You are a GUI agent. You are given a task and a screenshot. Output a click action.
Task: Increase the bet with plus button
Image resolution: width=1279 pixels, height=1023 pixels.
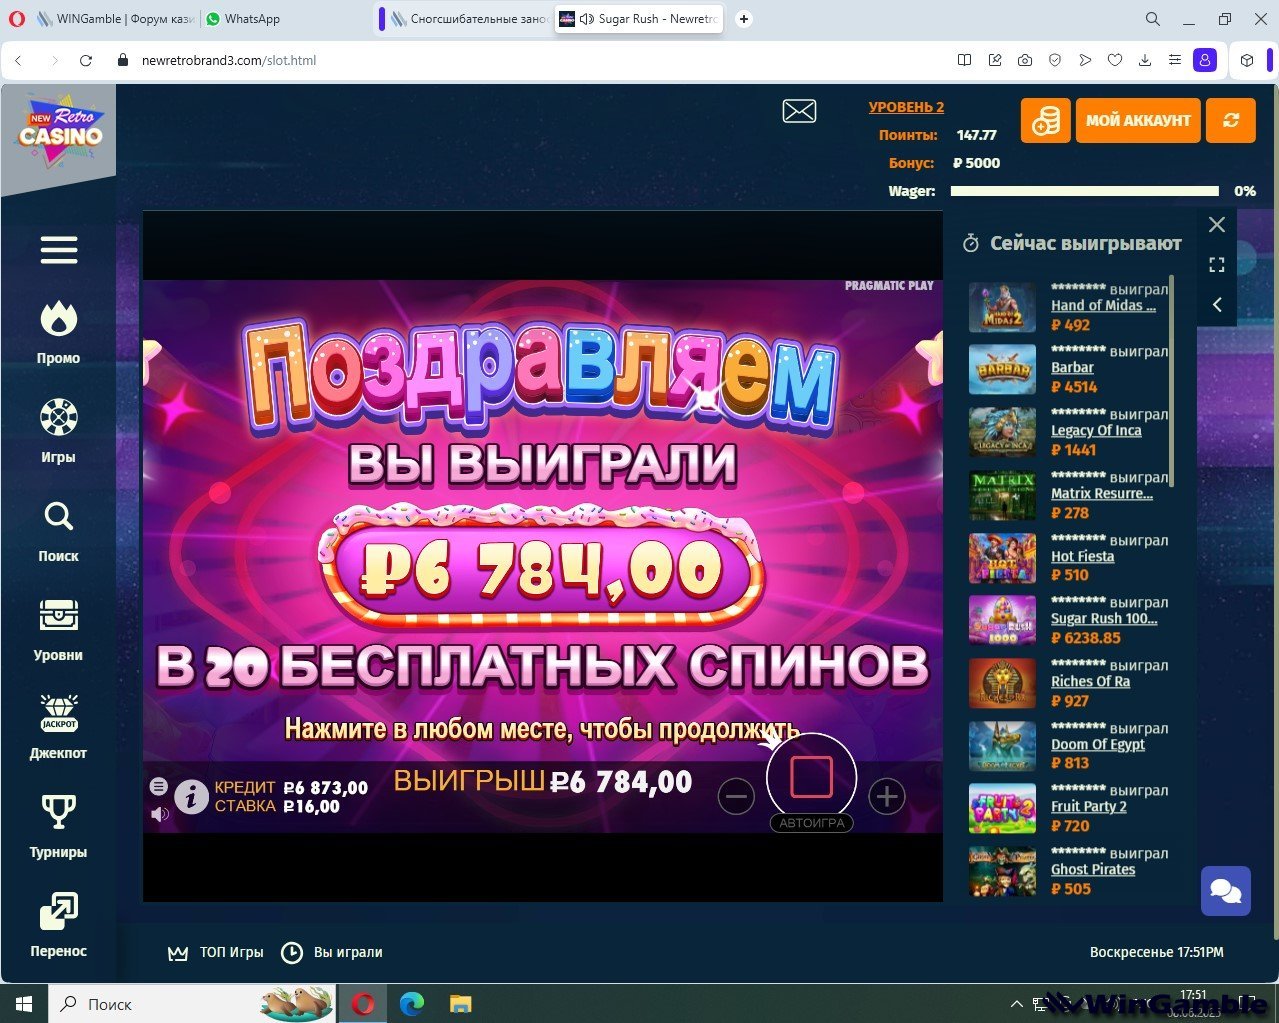point(886,797)
